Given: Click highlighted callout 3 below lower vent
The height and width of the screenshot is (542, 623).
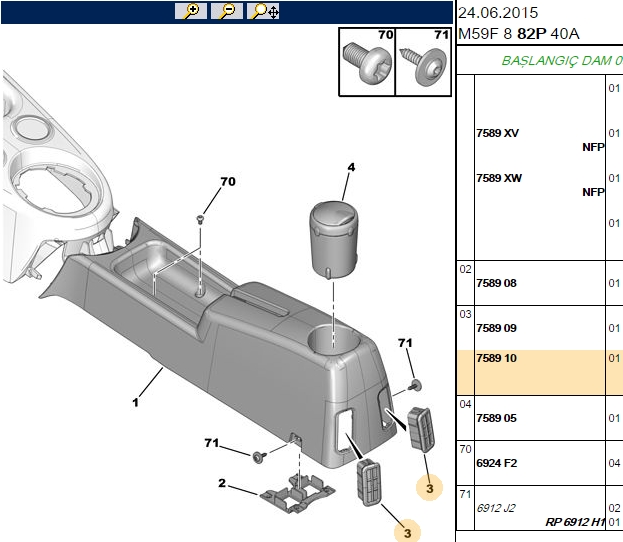Looking at the screenshot, I should click(x=407, y=532).
